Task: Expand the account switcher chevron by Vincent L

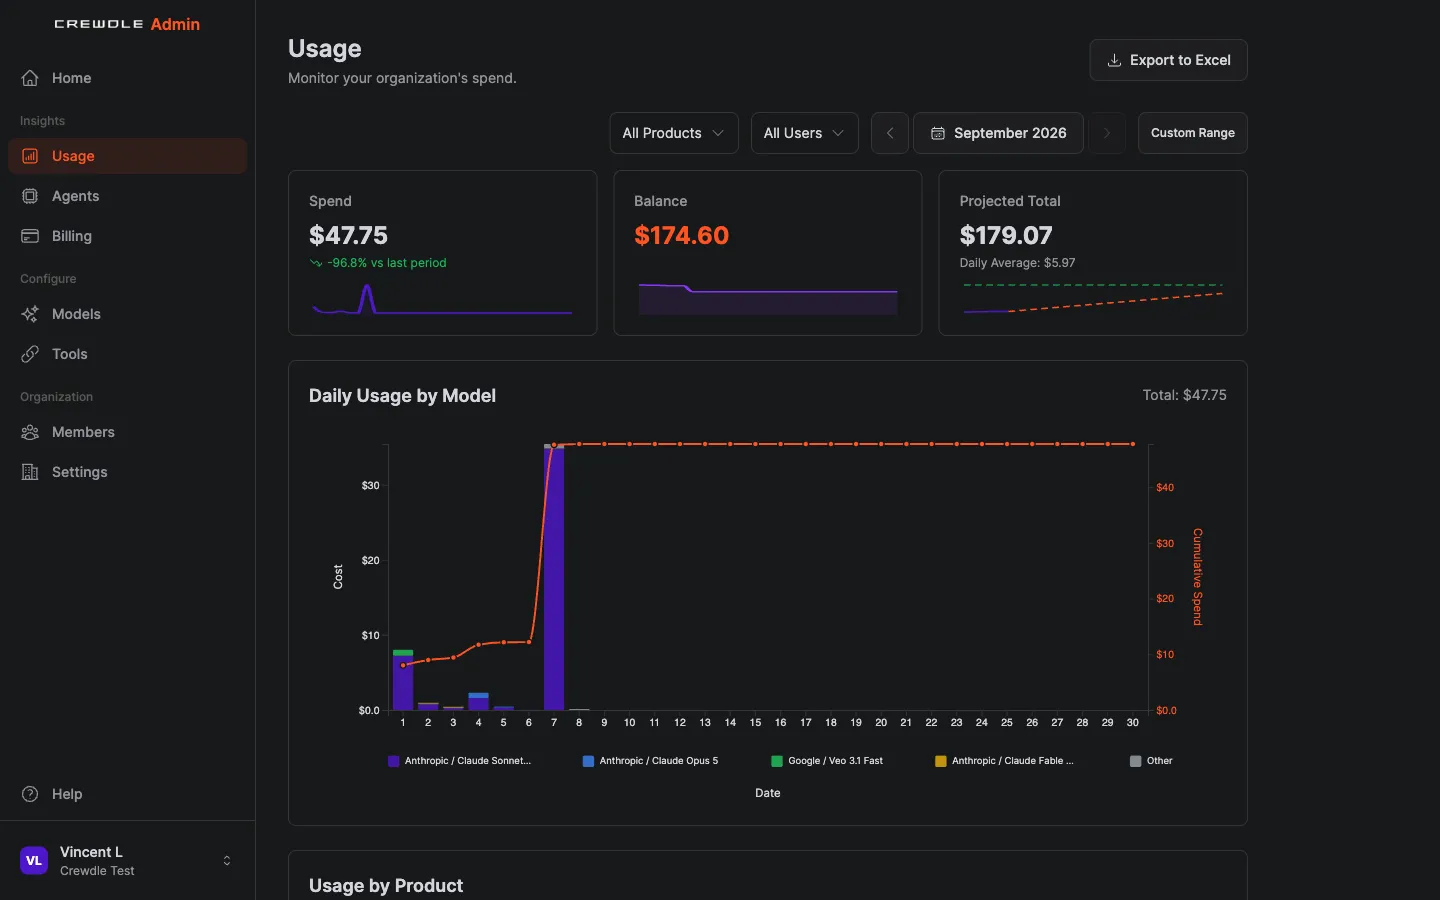Action: click(227, 861)
